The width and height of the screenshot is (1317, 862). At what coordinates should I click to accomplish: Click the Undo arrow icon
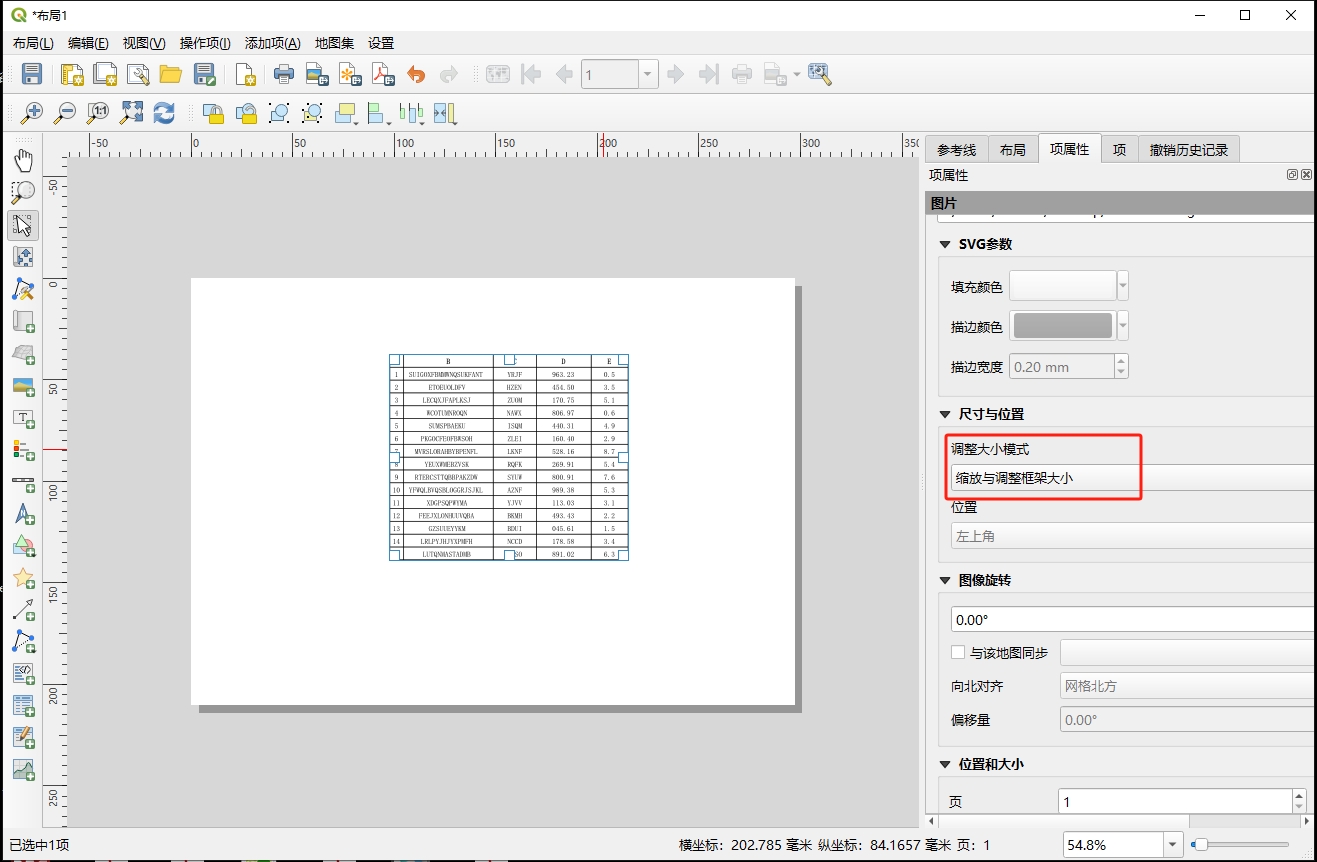(416, 74)
